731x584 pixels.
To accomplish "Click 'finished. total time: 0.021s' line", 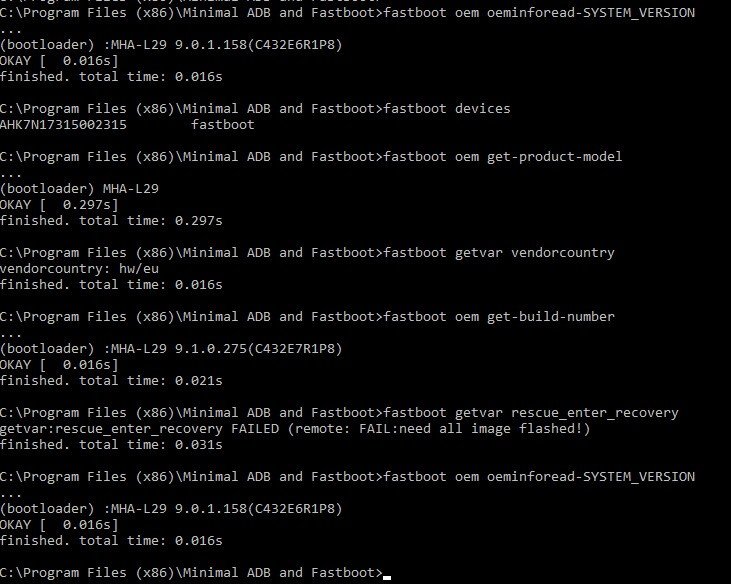I will [111, 381].
